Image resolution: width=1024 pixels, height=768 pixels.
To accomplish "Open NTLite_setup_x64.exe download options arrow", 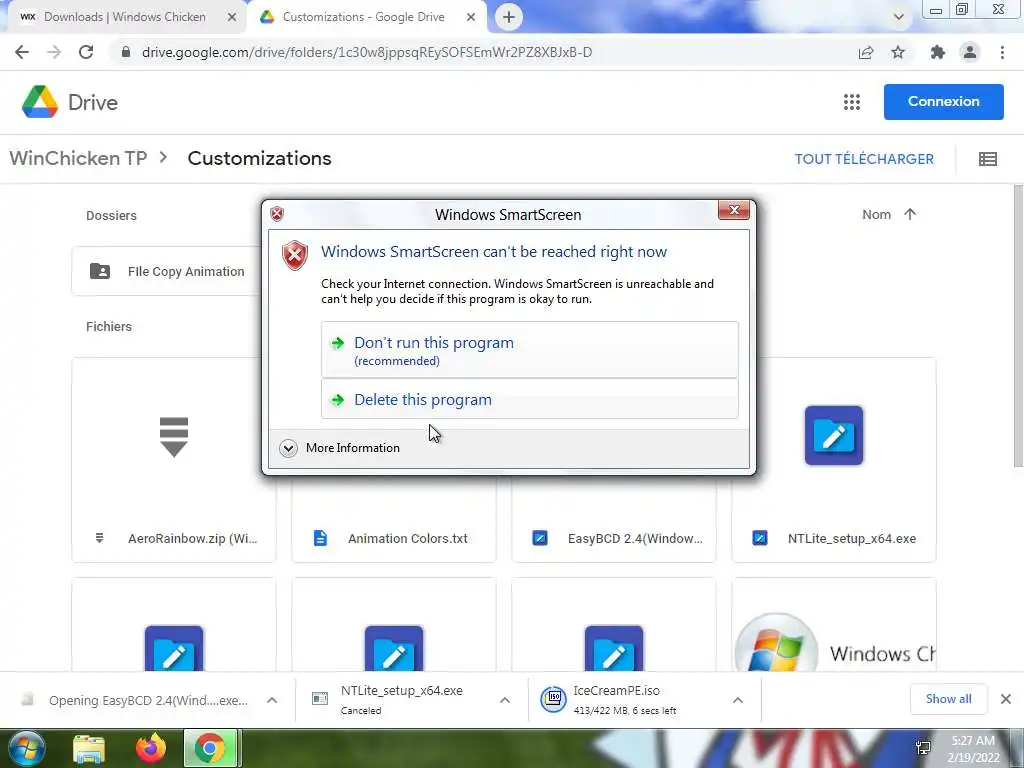I will (505, 700).
